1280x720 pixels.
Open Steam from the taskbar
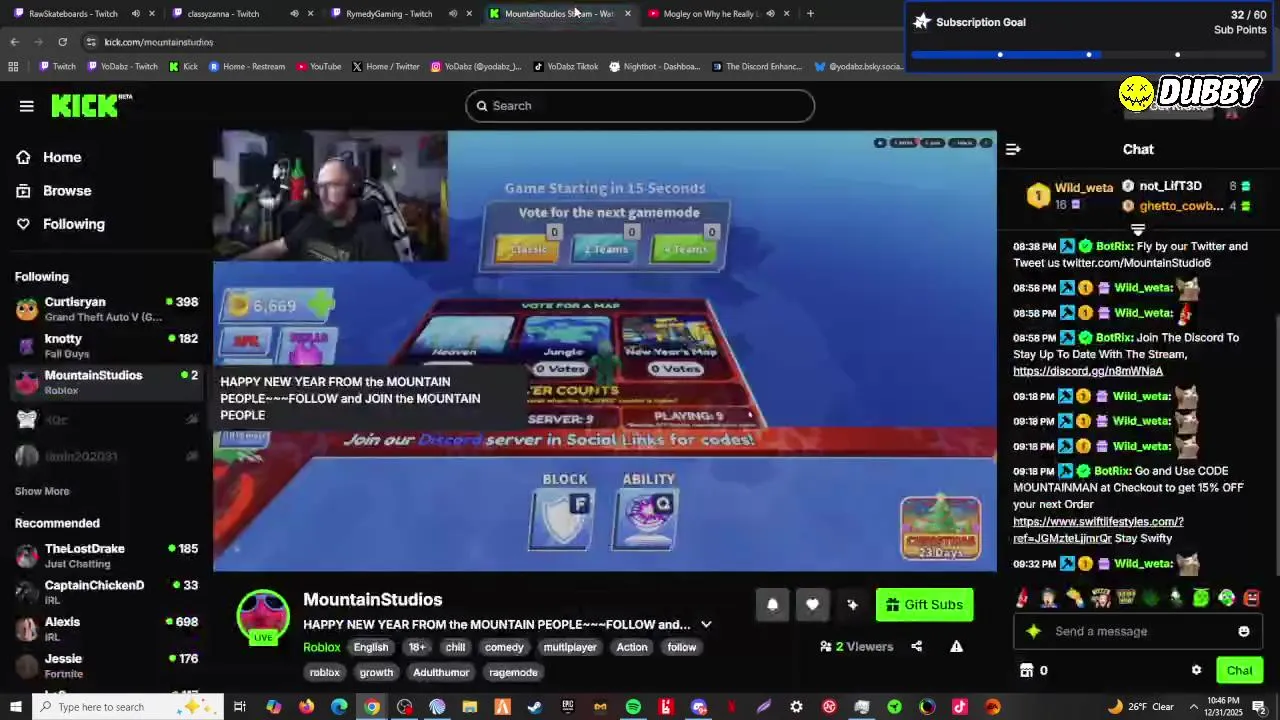pyautogui.click(x=535, y=707)
